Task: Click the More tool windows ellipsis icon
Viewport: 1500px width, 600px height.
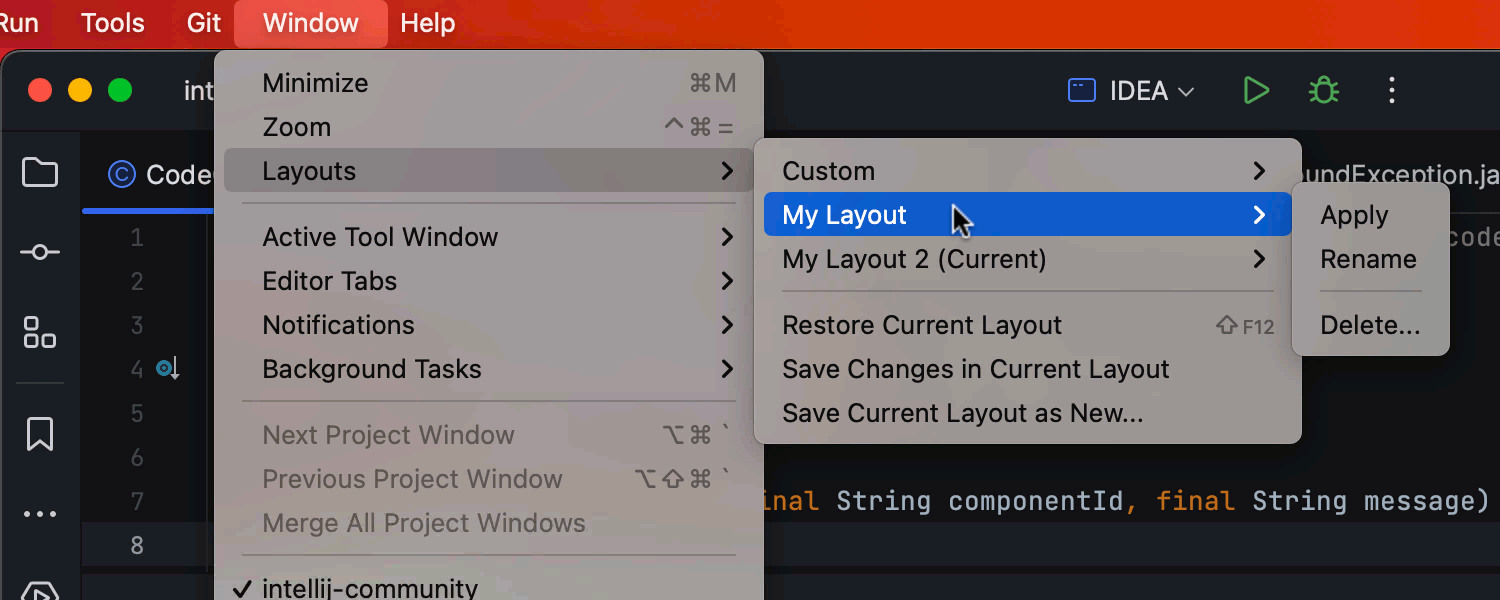Action: (x=40, y=514)
